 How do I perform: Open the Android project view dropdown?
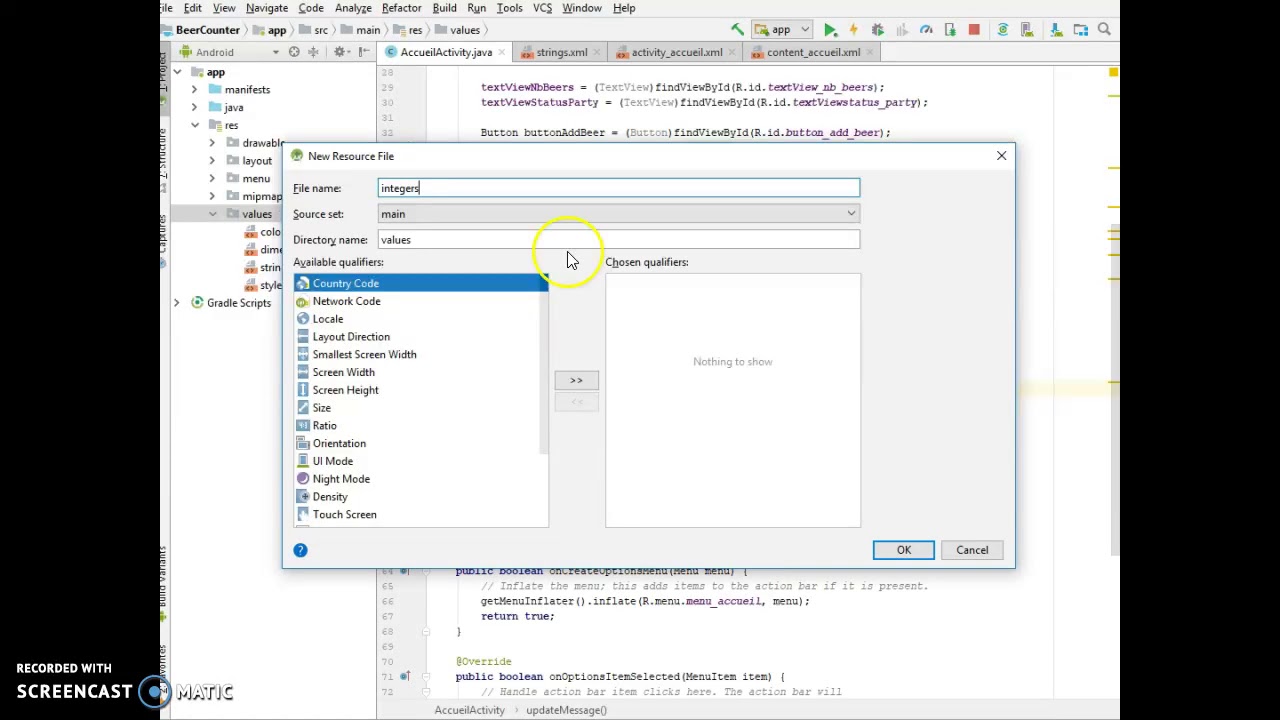click(x=230, y=52)
